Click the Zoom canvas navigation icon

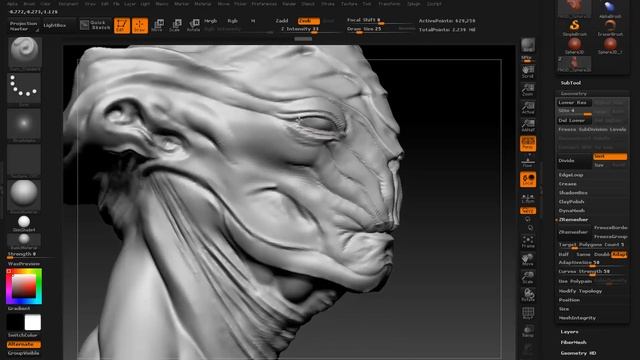(528, 89)
